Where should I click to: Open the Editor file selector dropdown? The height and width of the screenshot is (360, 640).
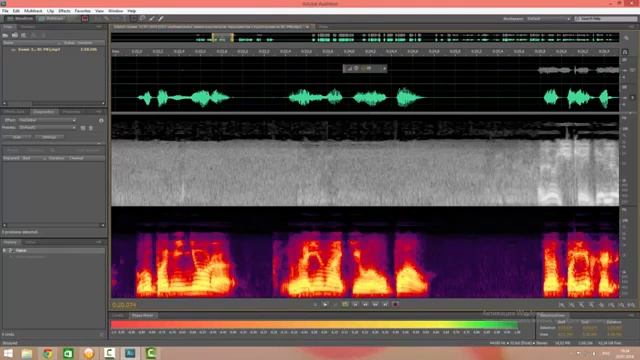307,27
